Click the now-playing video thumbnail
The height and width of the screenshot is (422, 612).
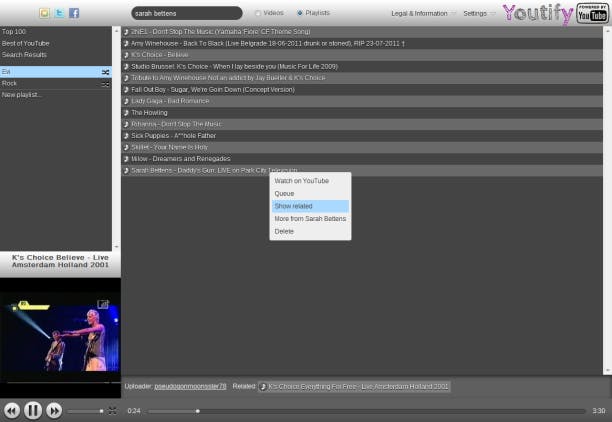(x=60, y=338)
